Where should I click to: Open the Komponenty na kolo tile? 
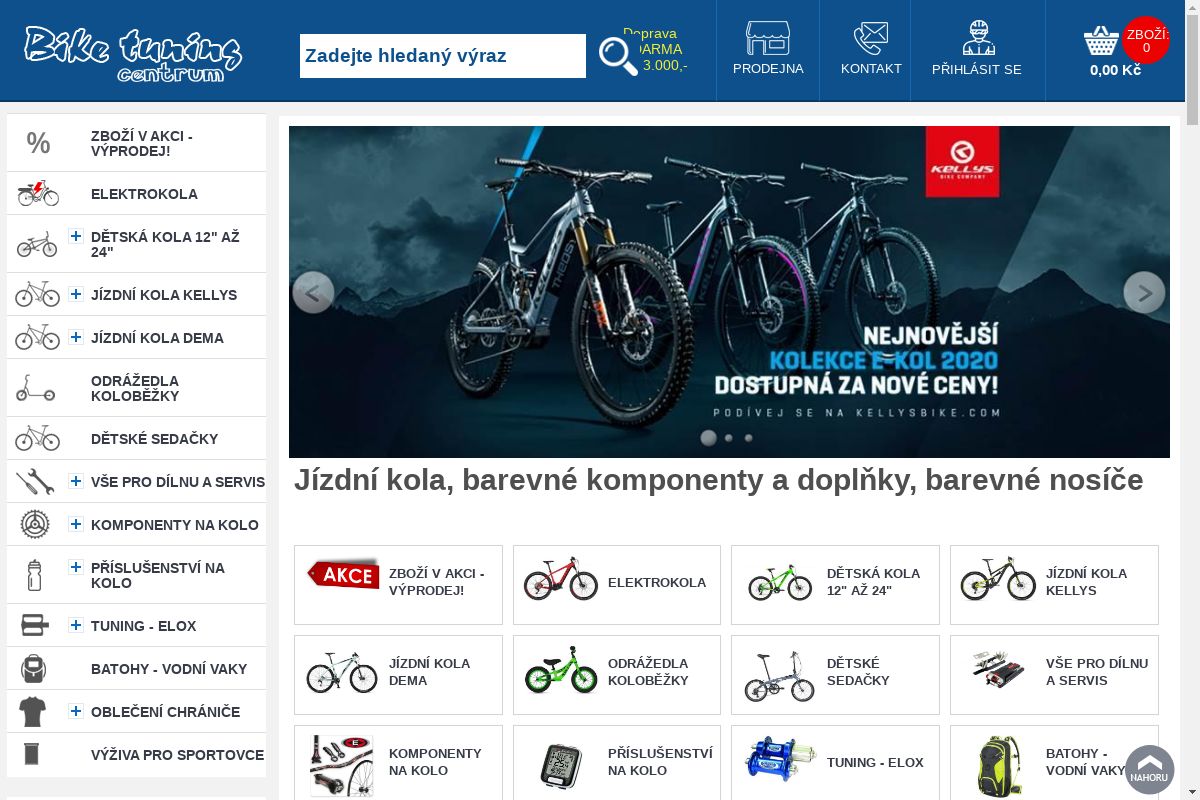tap(398, 762)
